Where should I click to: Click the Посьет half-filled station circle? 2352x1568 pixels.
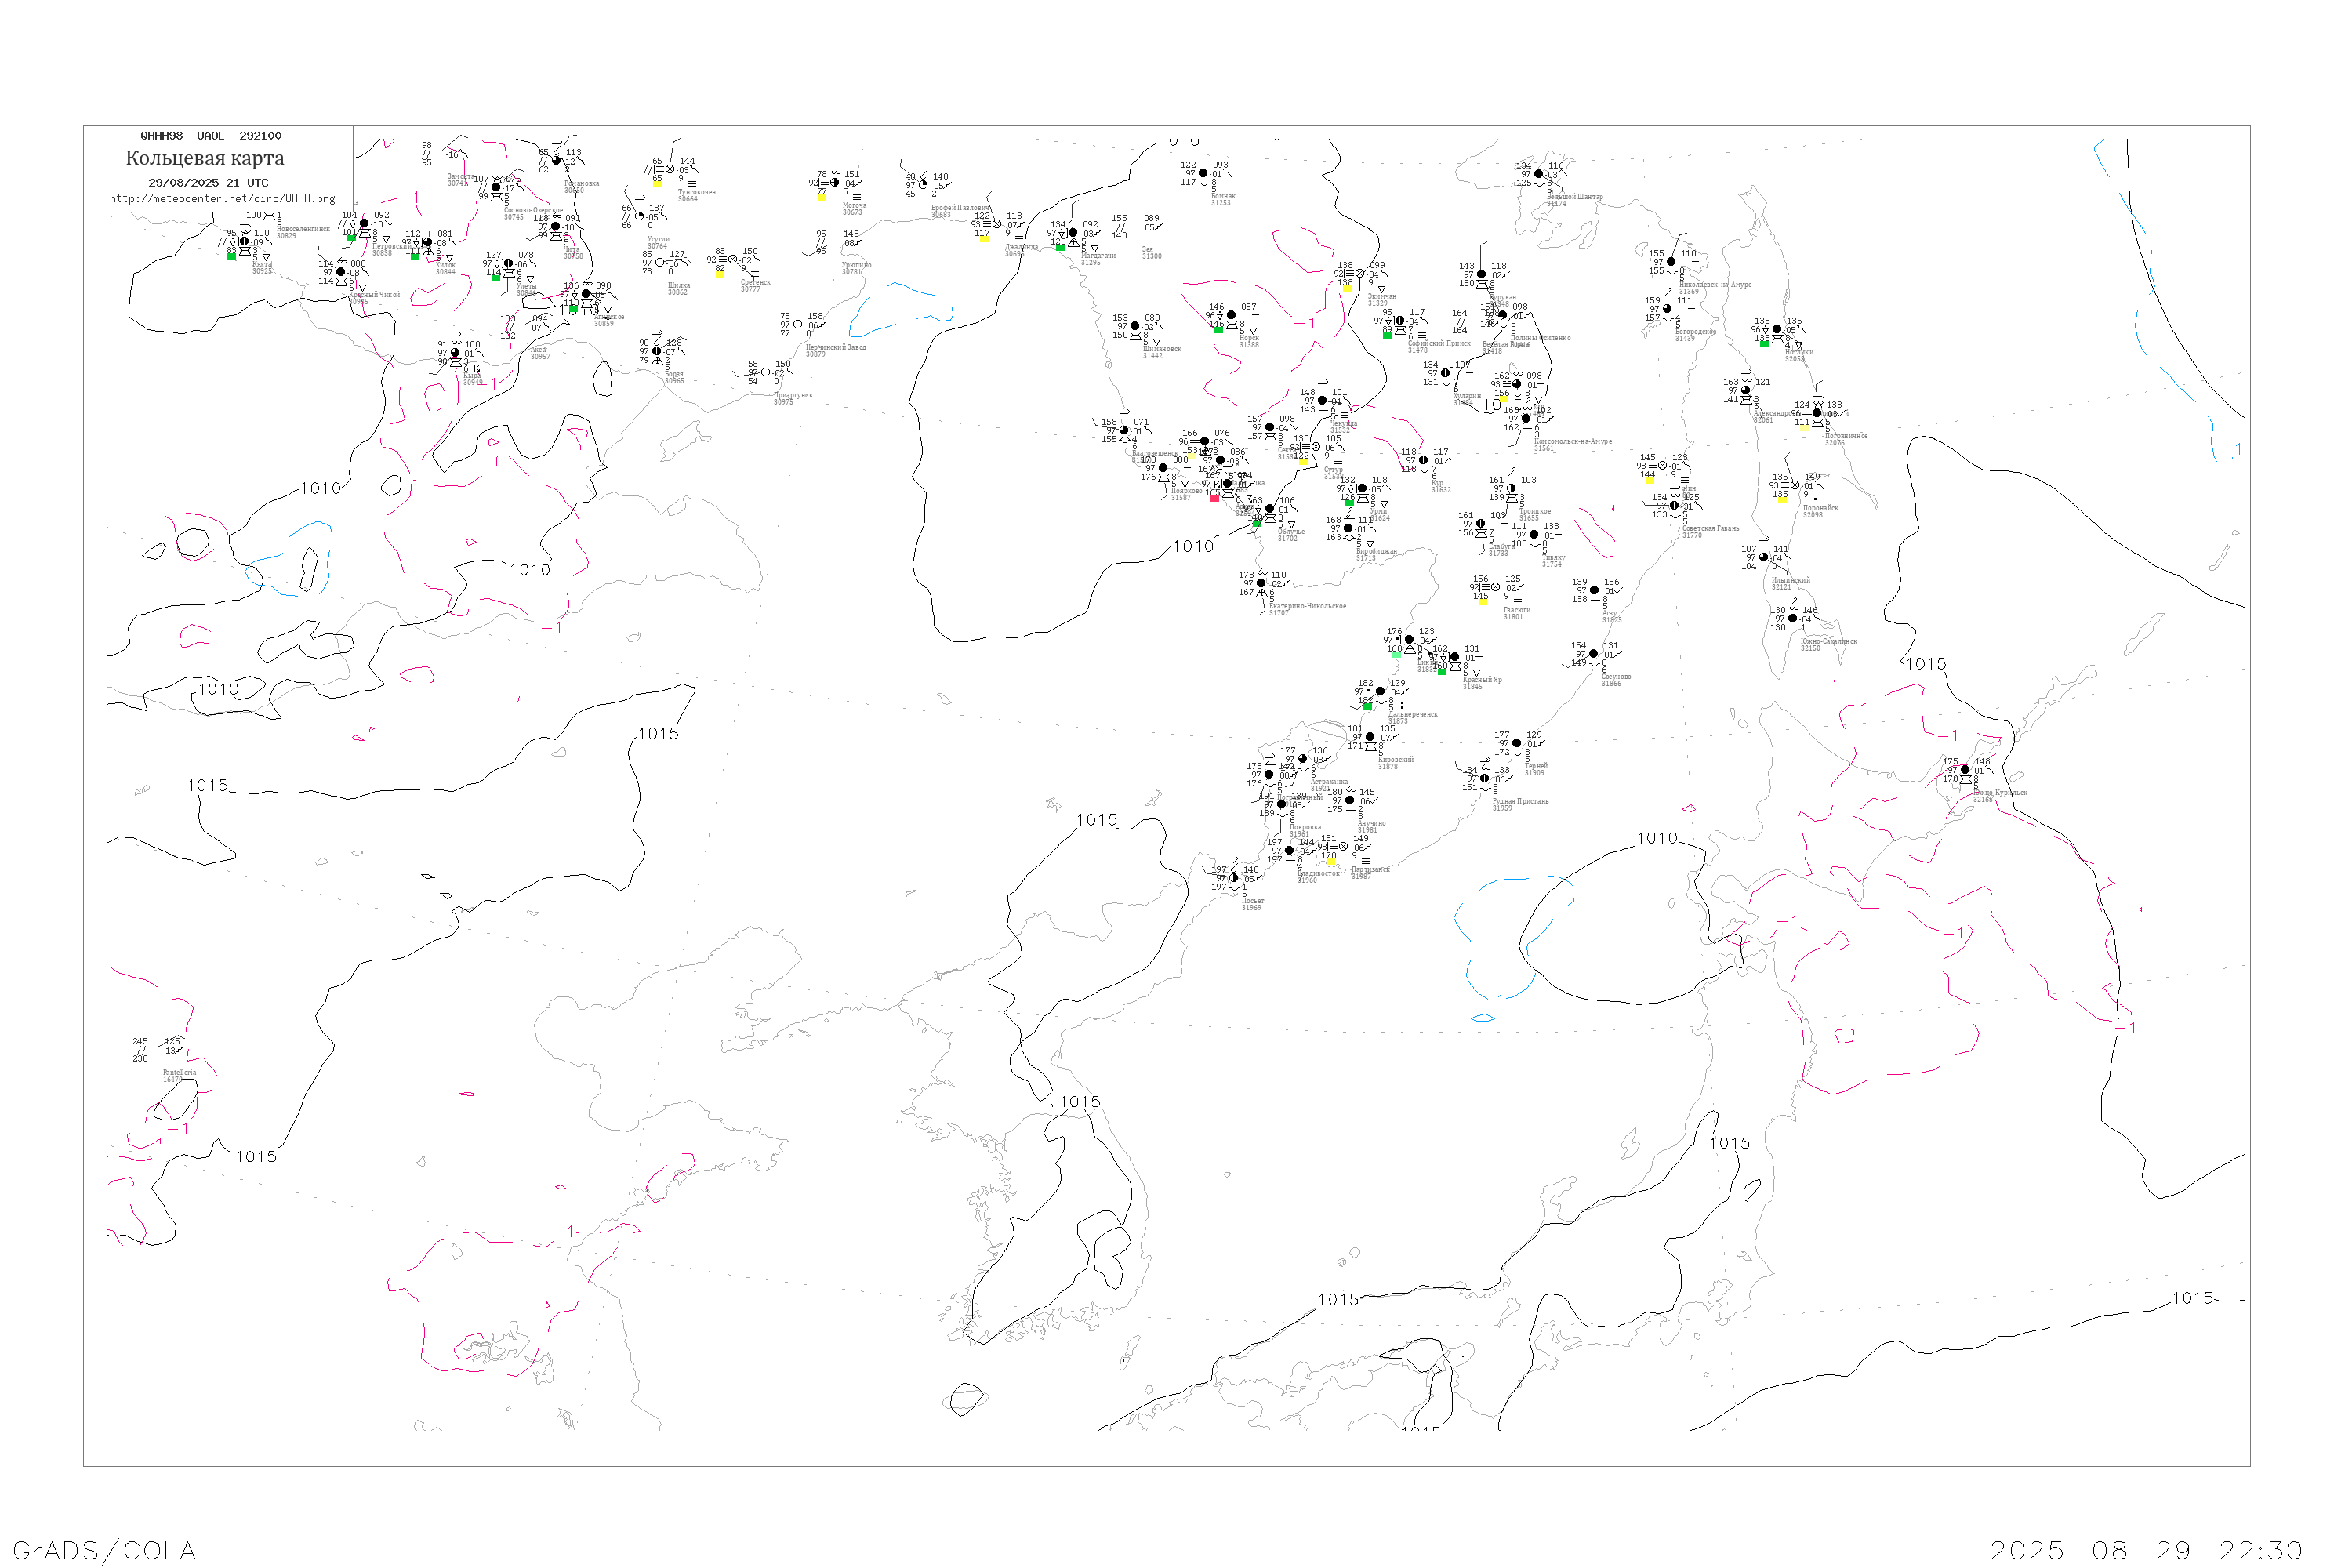tap(1234, 878)
